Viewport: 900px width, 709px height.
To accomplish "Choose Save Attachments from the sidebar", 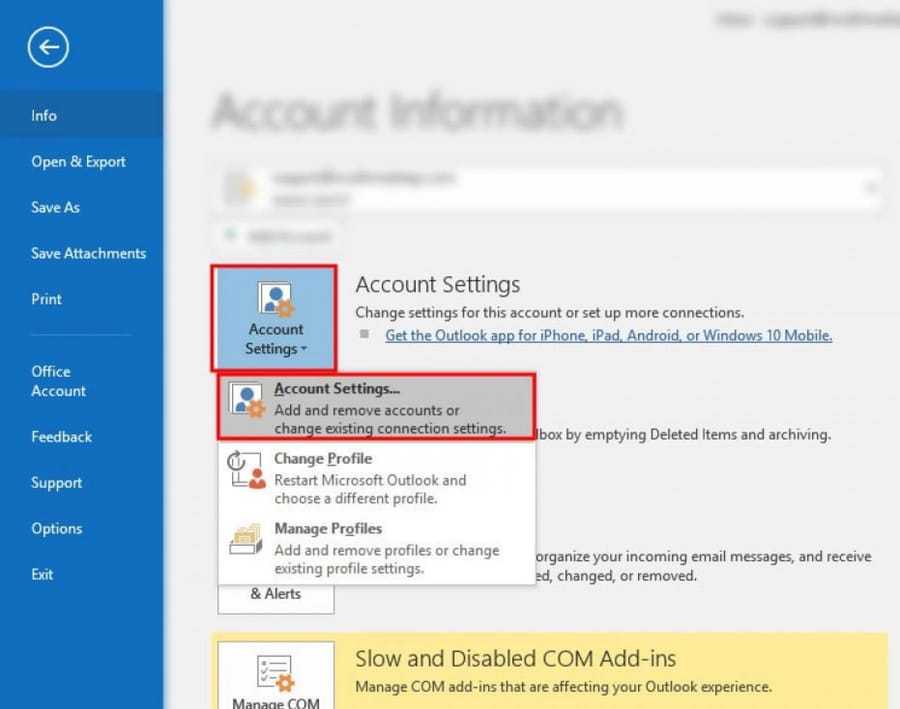I will (88, 254).
